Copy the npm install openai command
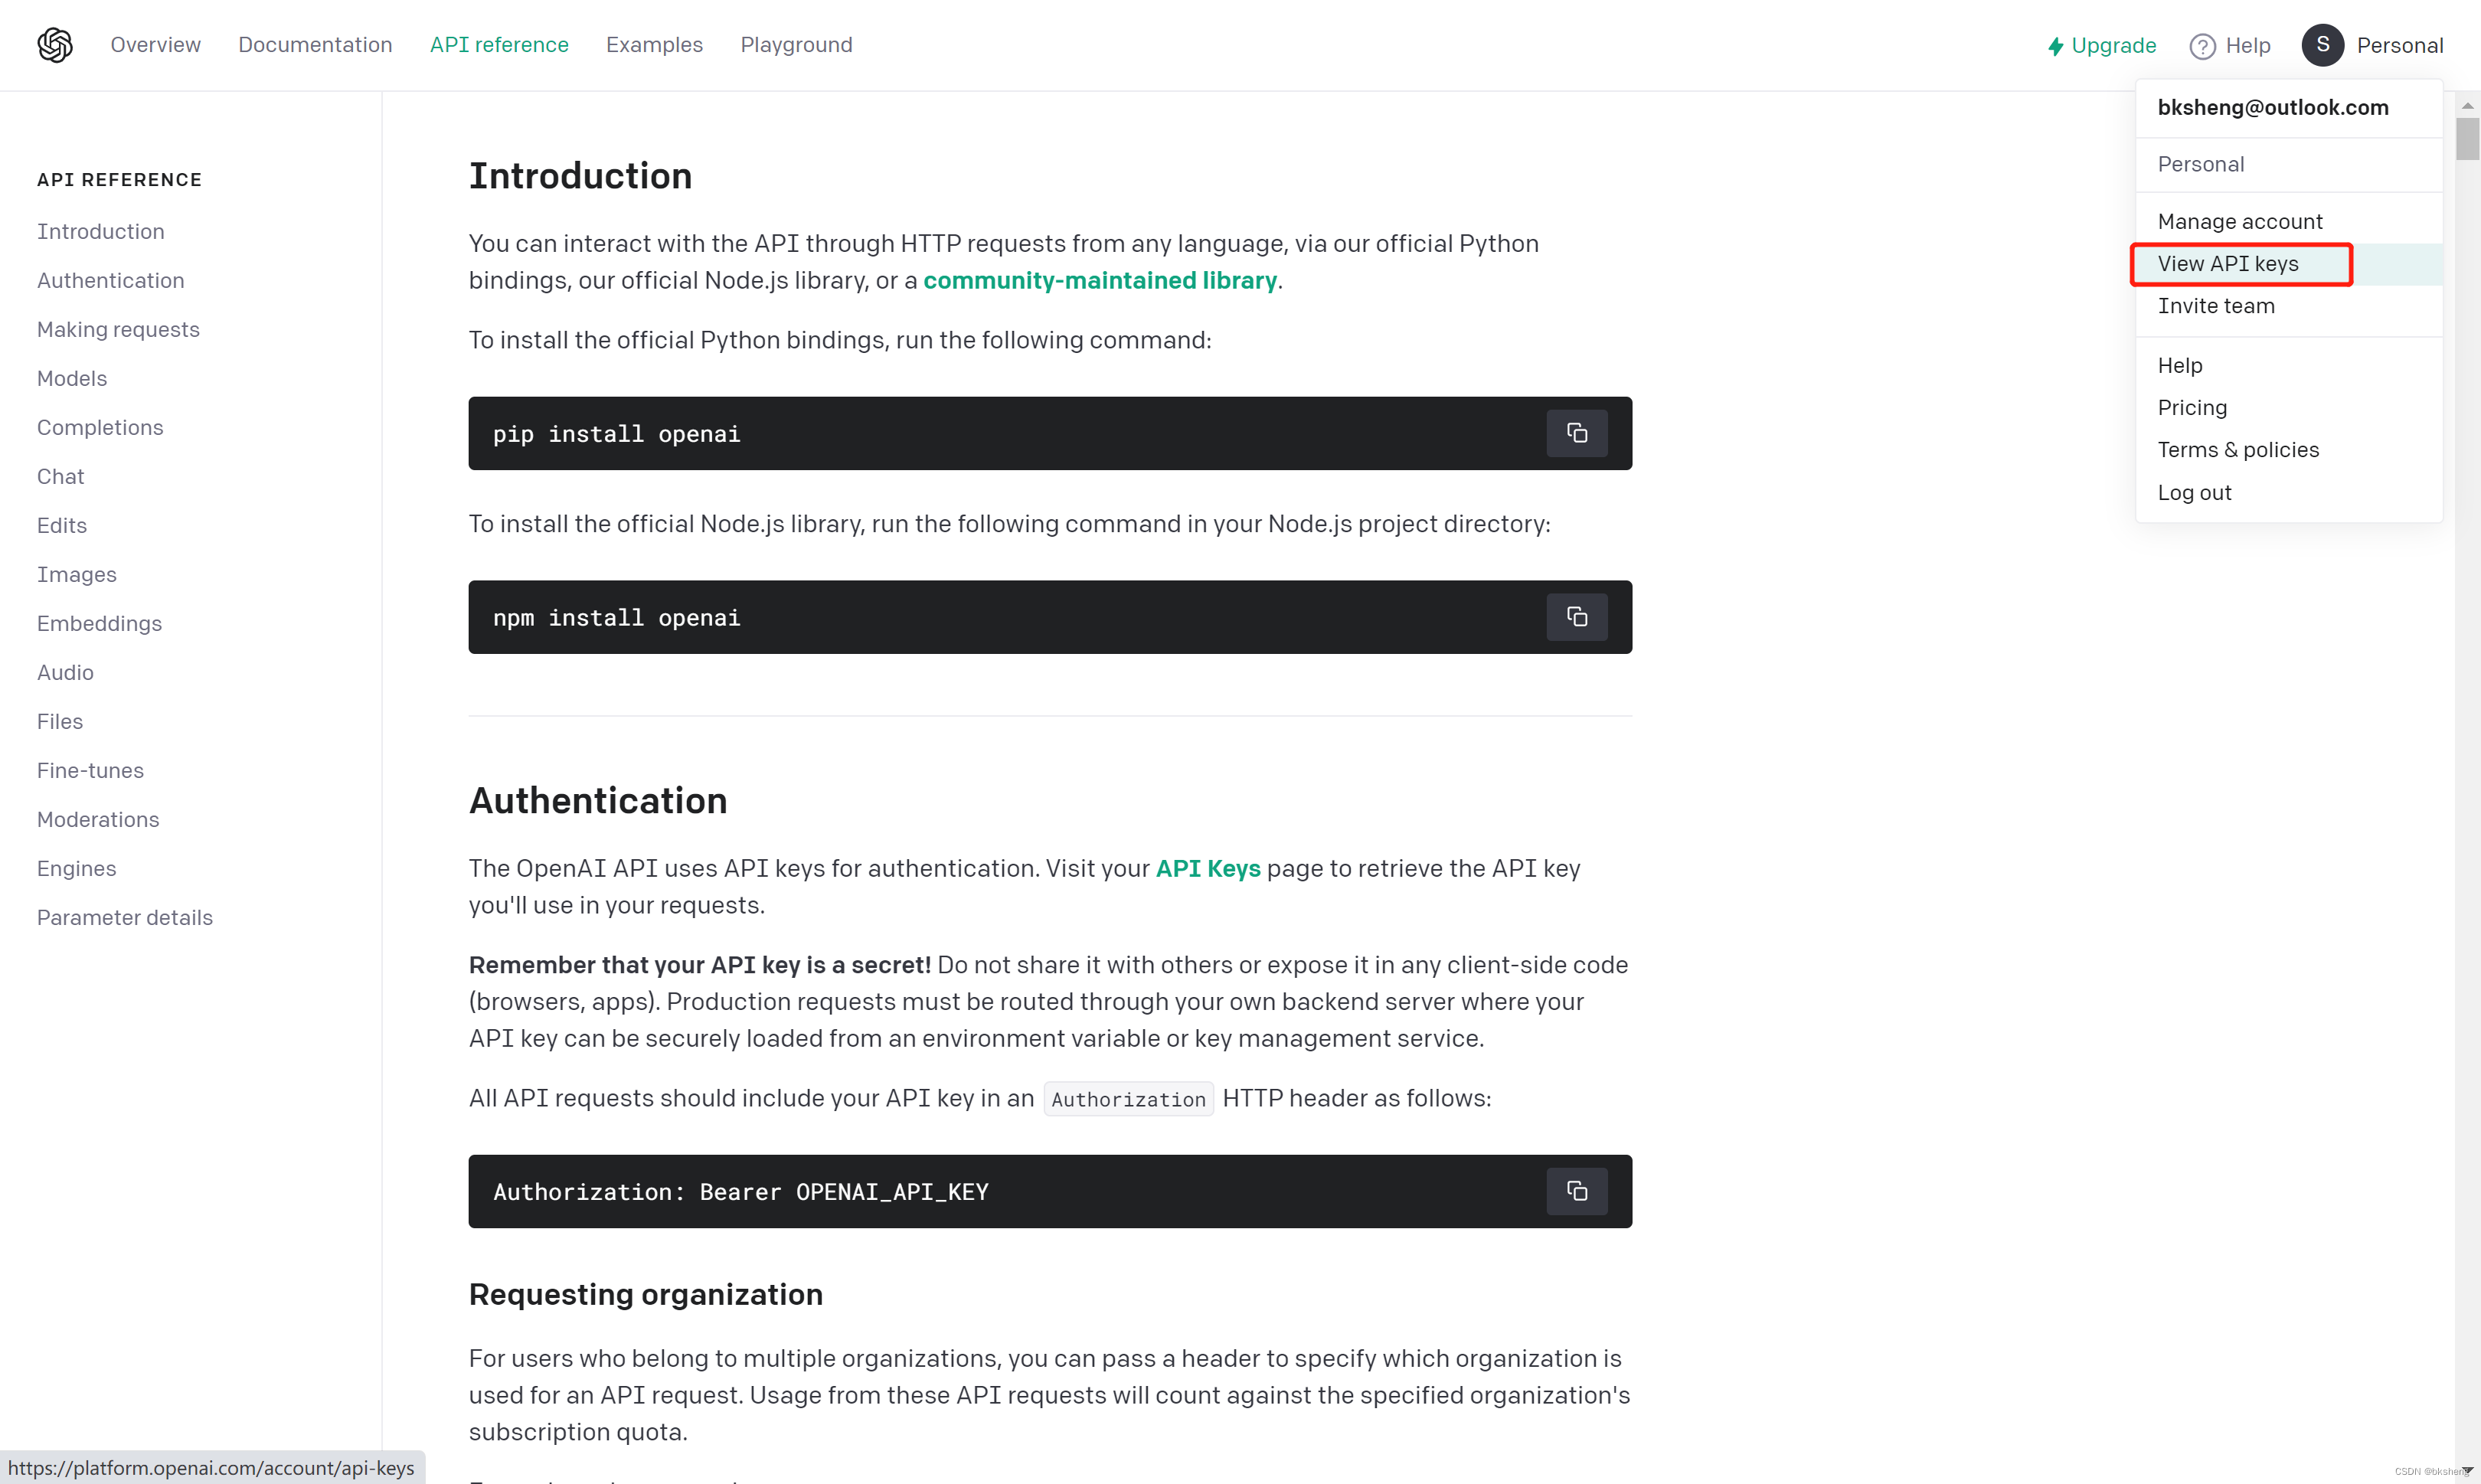 coord(1576,616)
